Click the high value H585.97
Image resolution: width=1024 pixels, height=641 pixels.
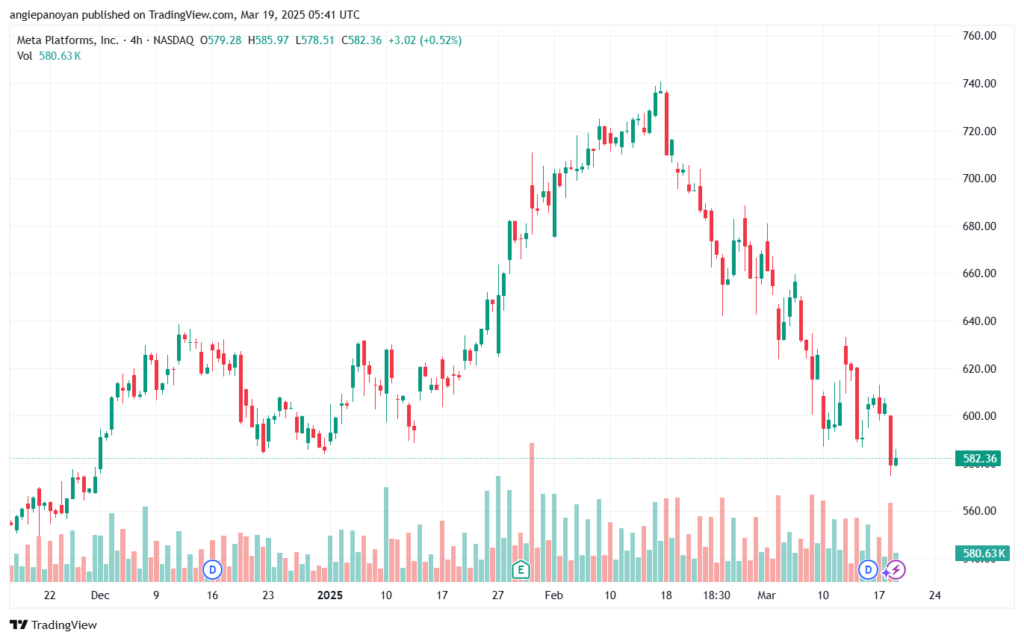pyautogui.click(x=268, y=40)
